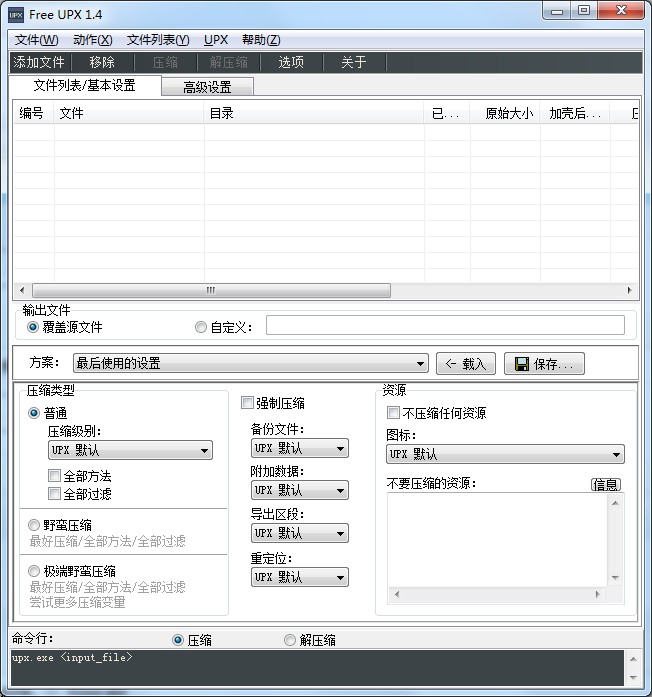Open the 方案 dropdown list
Image resolution: width=652 pixels, height=697 pixels.
click(x=251, y=363)
